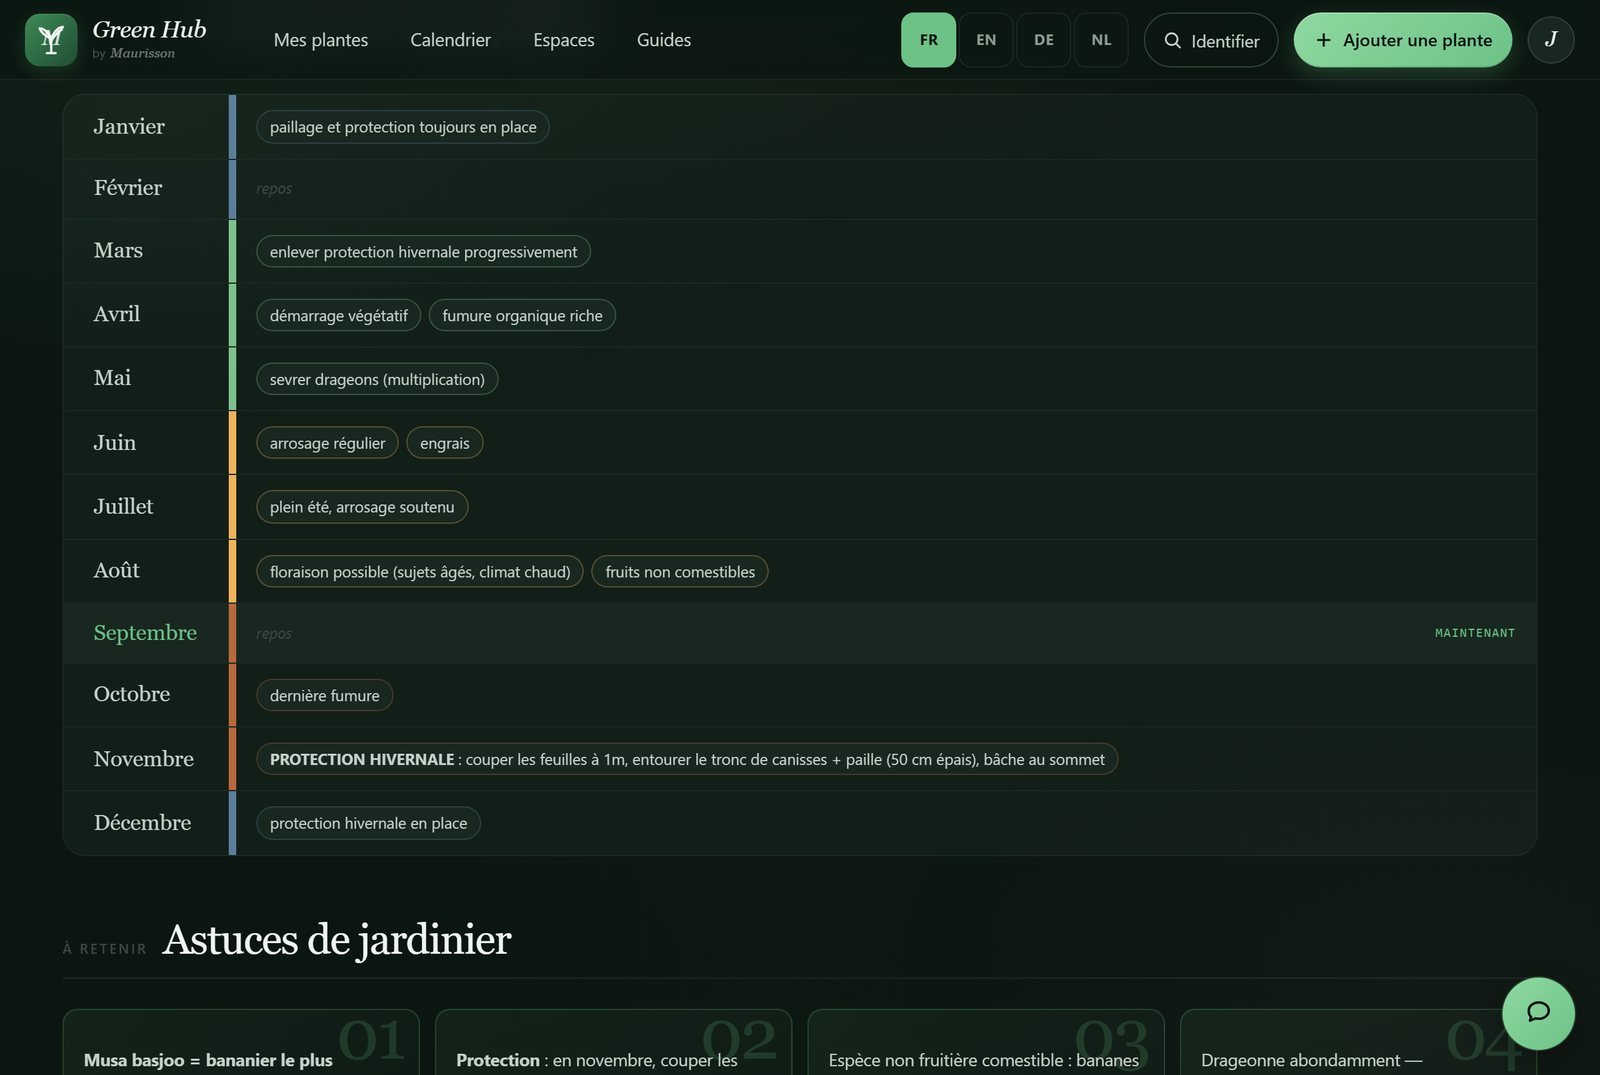This screenshot has width=1600, height=1075.
Task: Click the Green Hub plant logo icon
Action: [51, 40]
